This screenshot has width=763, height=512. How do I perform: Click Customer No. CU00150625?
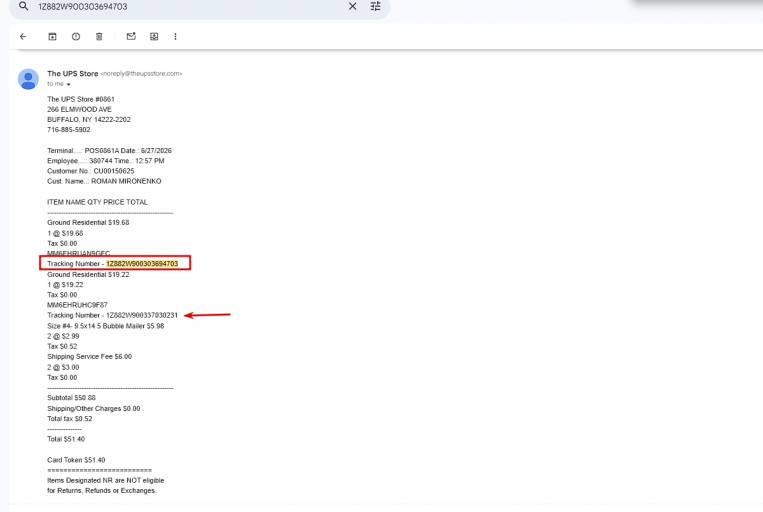(91, 171)
